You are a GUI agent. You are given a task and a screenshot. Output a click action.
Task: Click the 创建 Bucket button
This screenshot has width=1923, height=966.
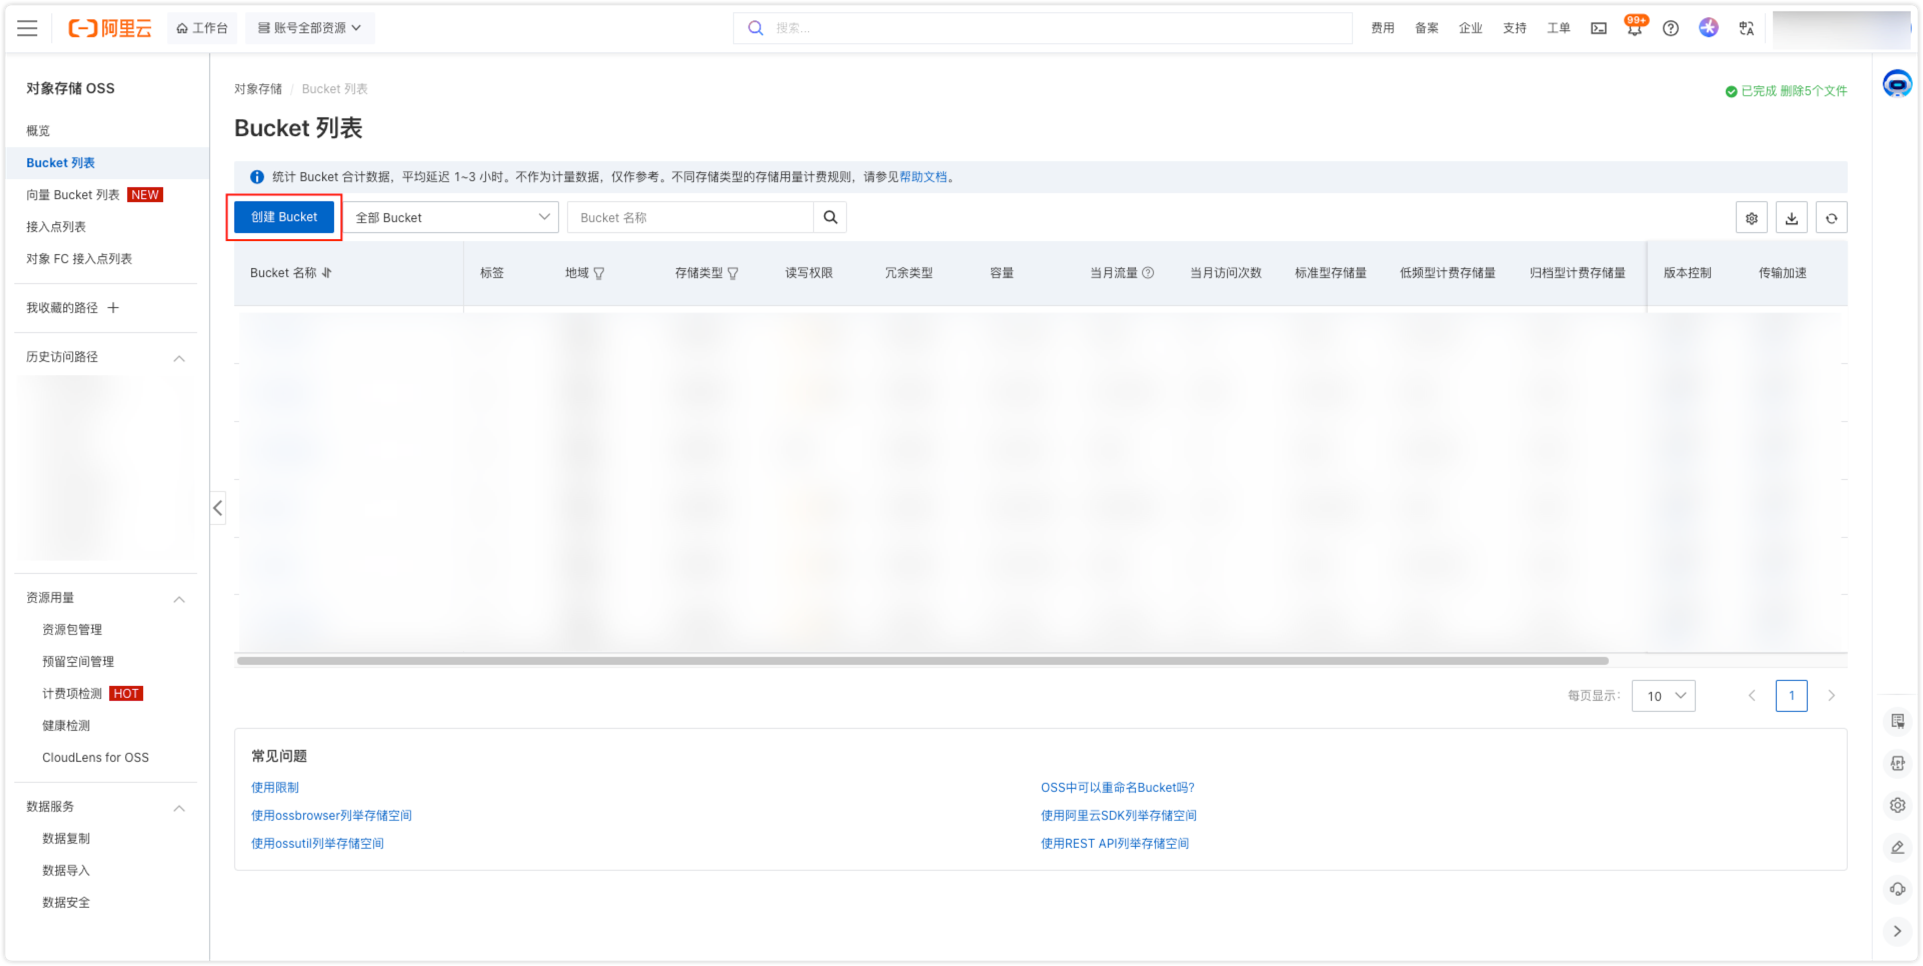click(284, 217)
